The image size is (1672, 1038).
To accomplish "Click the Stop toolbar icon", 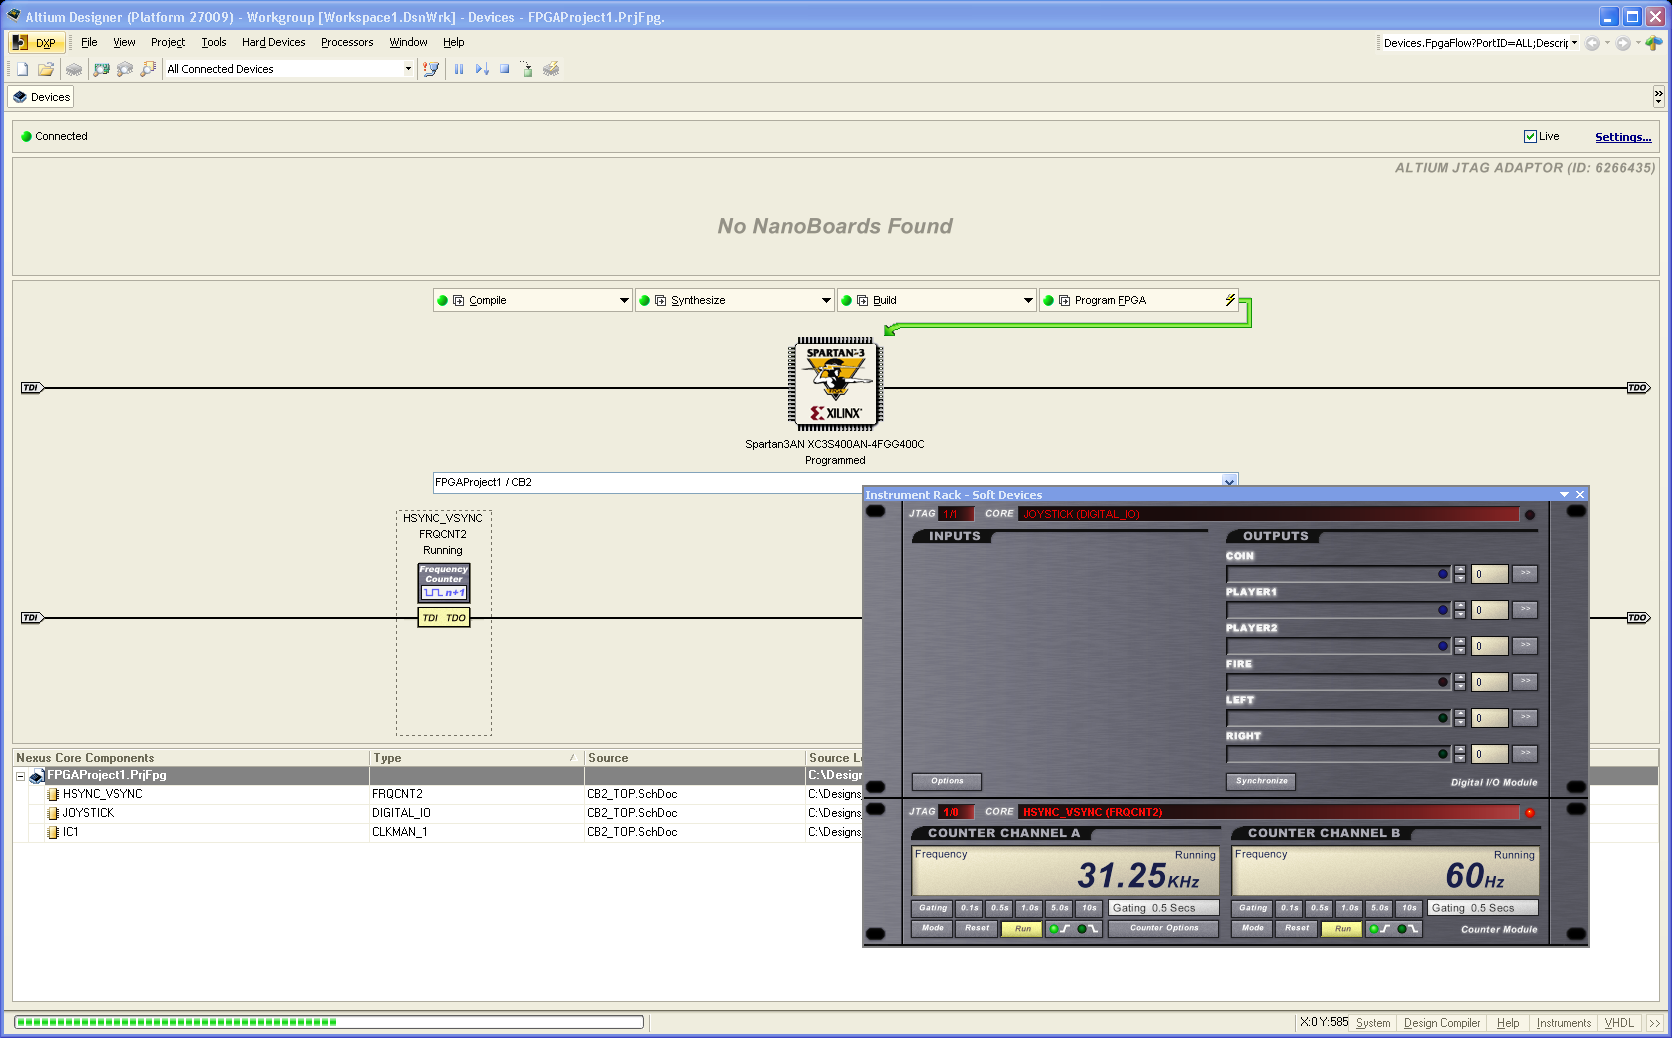I will coord(505,69).
